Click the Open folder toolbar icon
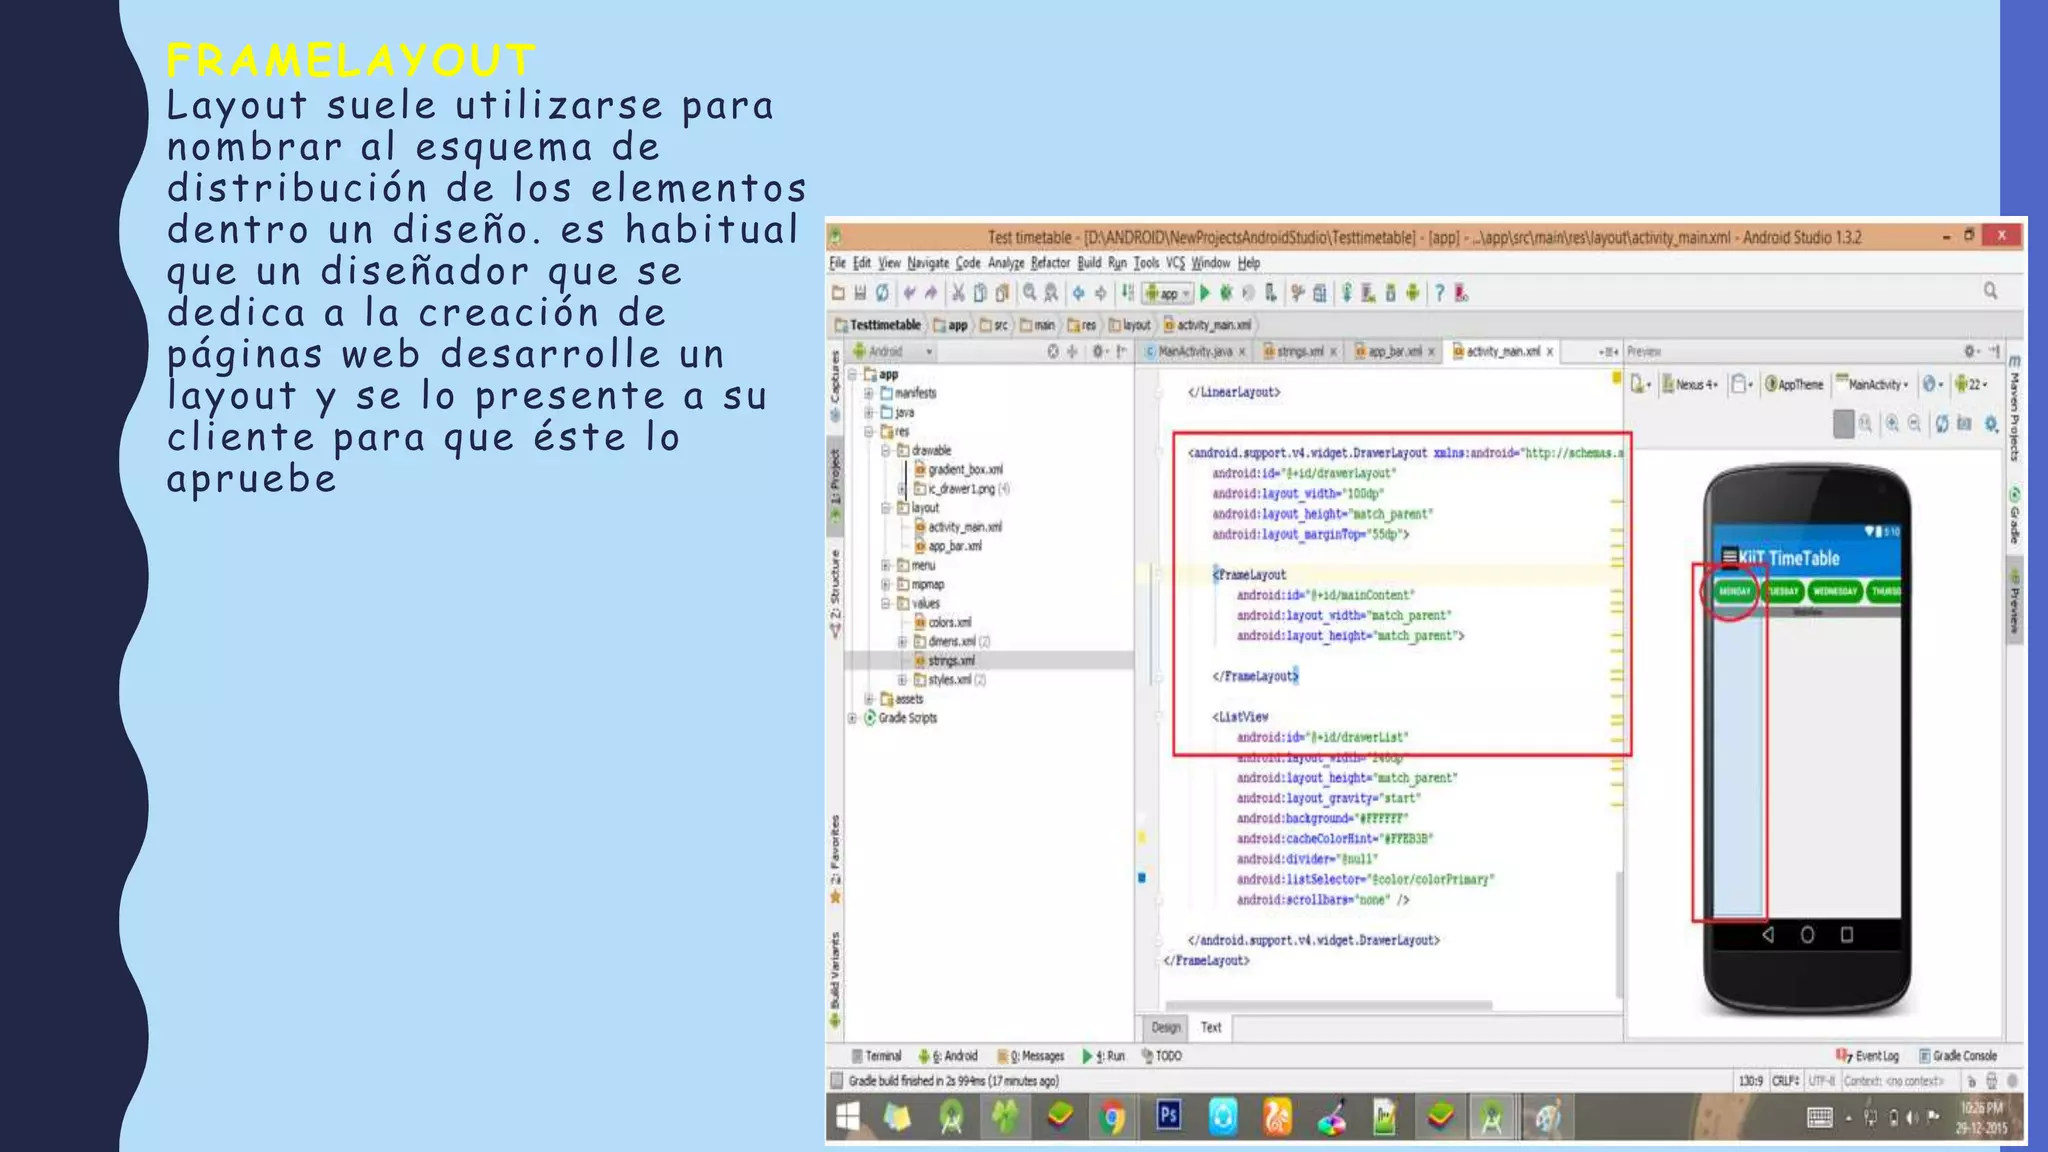This screenshot has height=1152, width=2048. 839,293
